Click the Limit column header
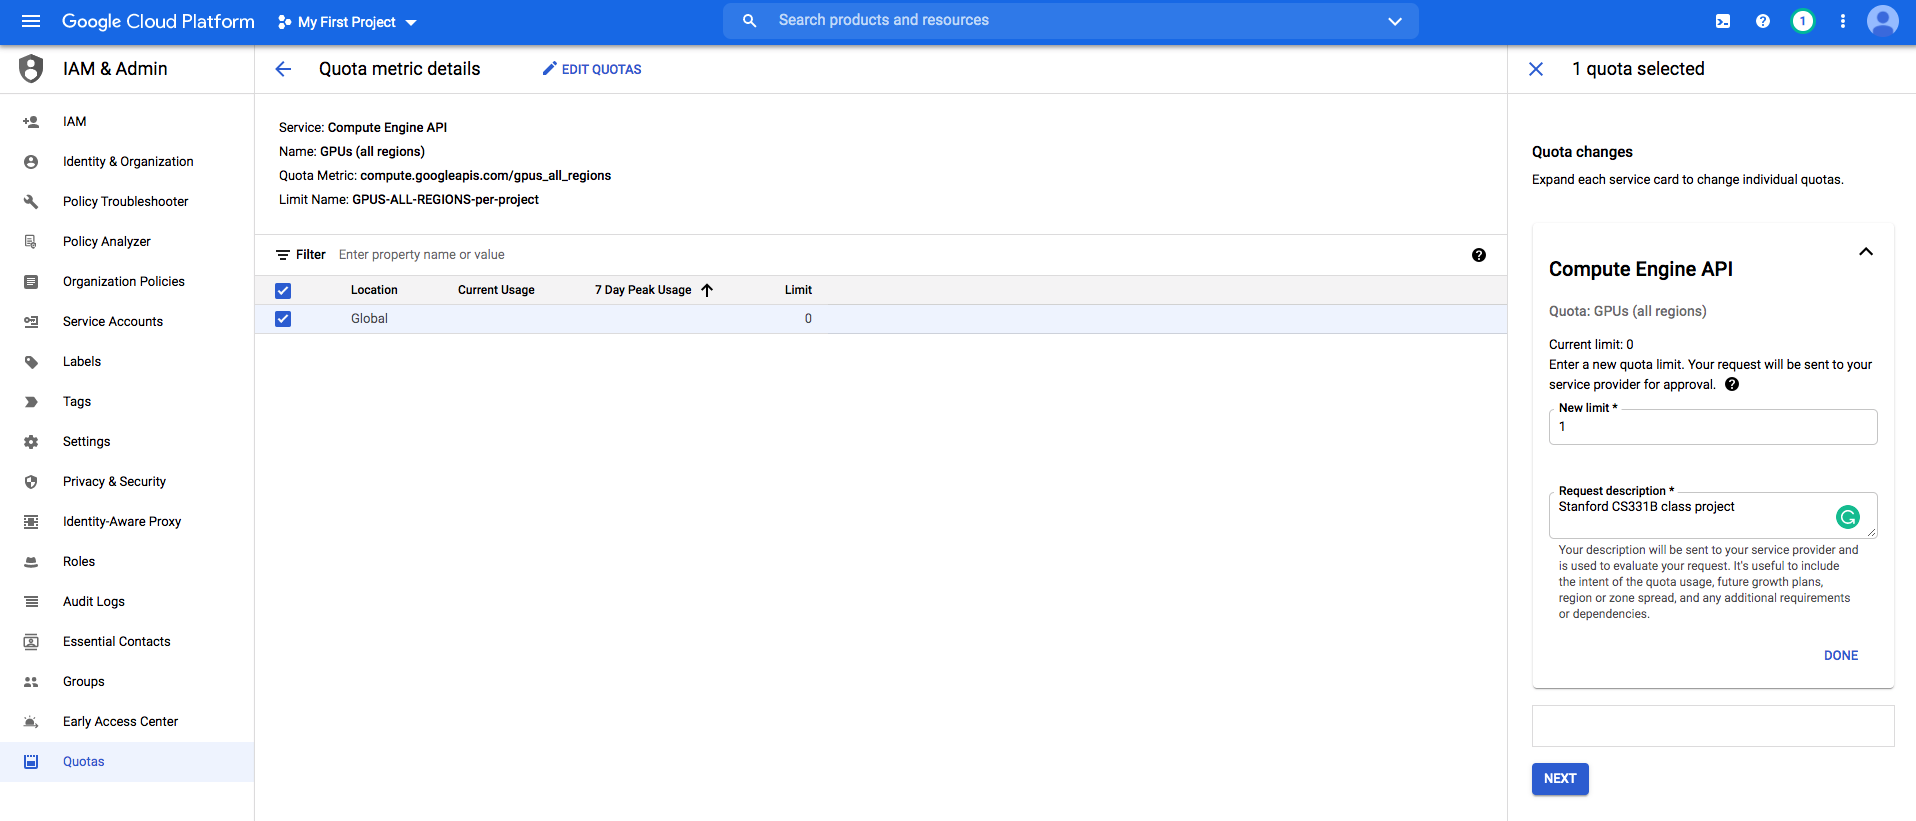 (798, 290)
